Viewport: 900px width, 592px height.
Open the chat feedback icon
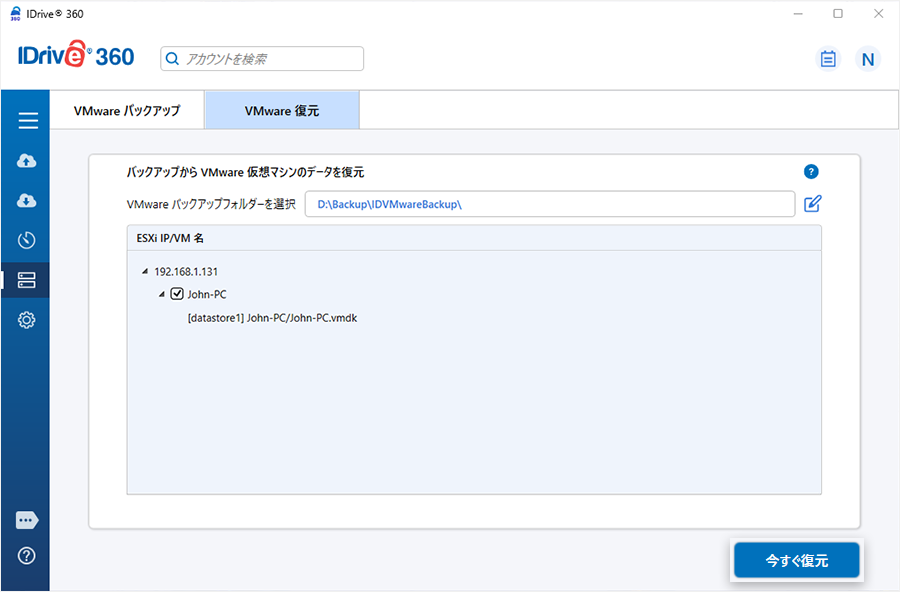click(x=27, y=520)
